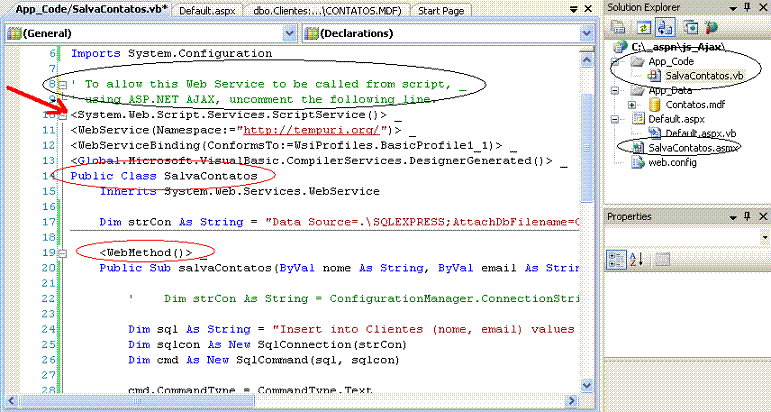Click the horizontal scroll right arrow

572,401
